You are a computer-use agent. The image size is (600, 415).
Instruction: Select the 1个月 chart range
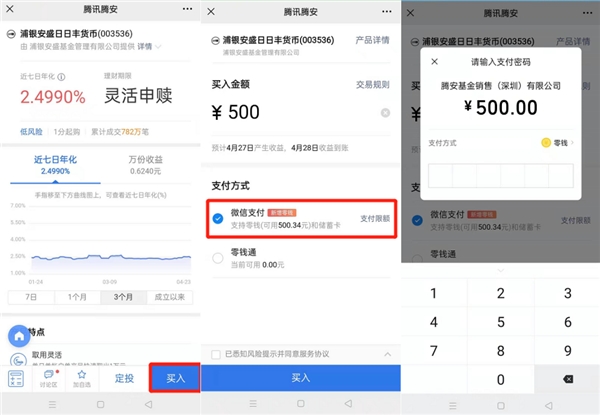[77, 297]
